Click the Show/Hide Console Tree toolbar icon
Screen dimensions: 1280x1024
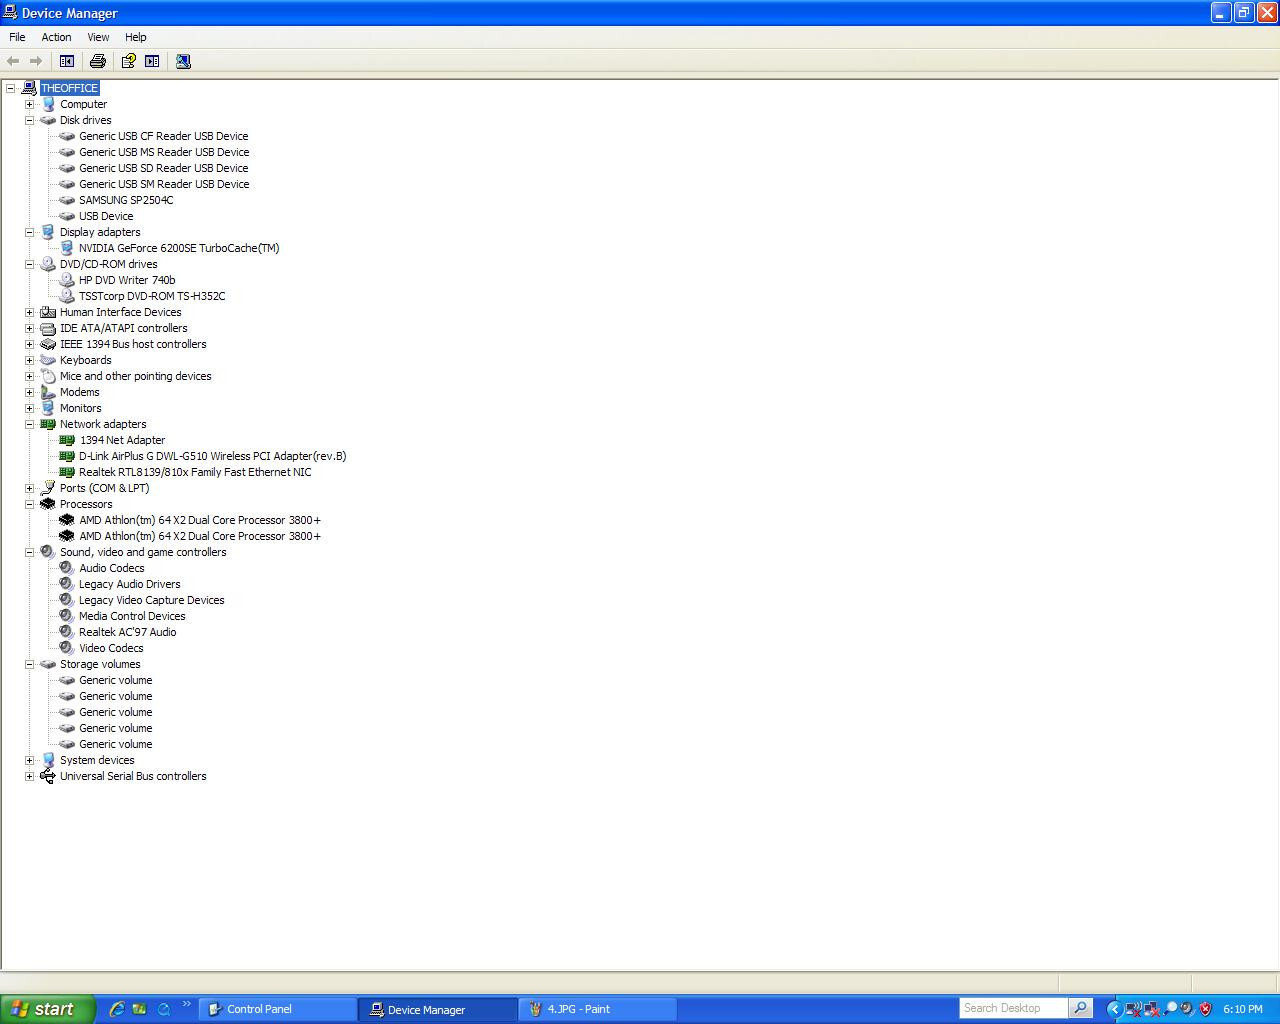[67, 61]
